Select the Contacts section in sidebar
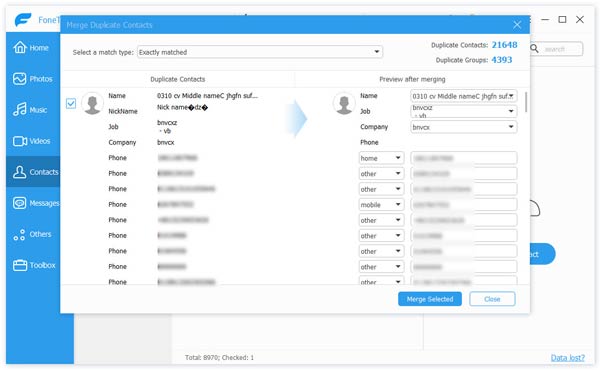This screenshot has width=600, height=370. [33, 172]
